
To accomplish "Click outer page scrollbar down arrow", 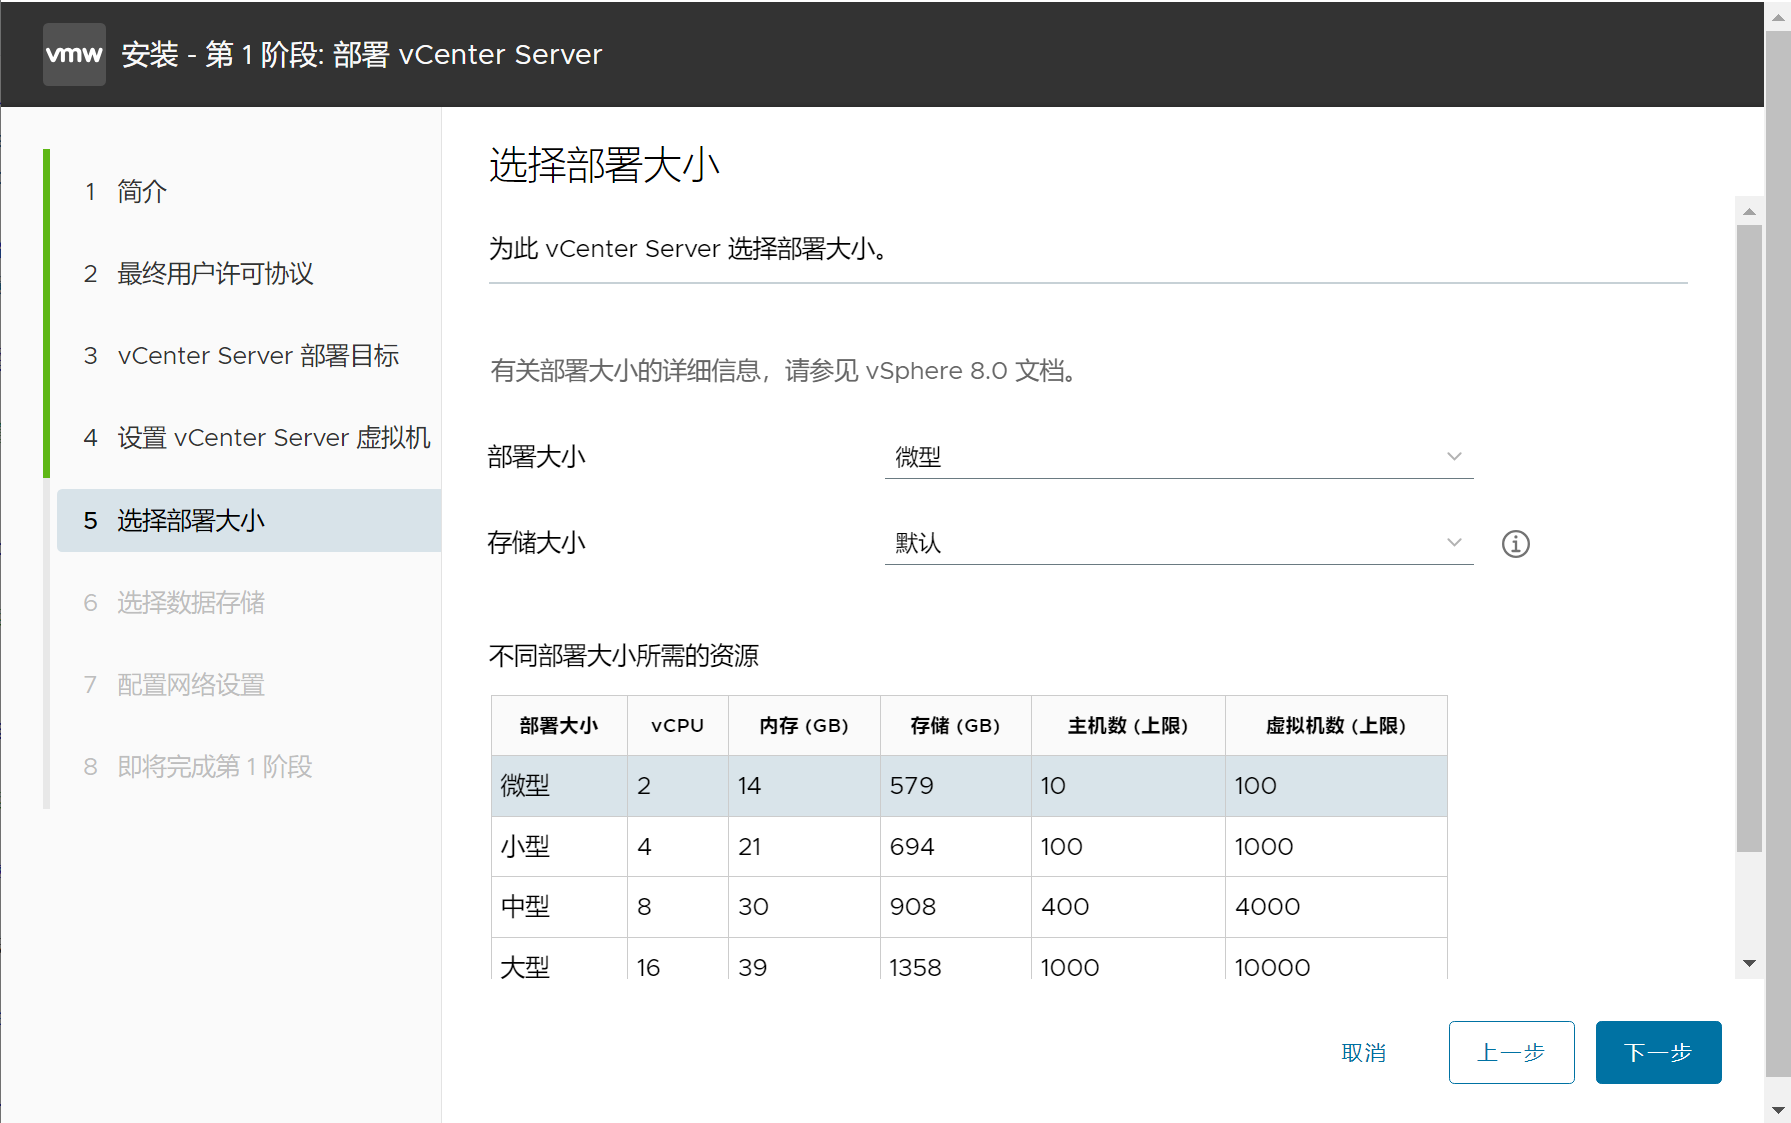I will pyautogui.click(x=1777, y=1110).
